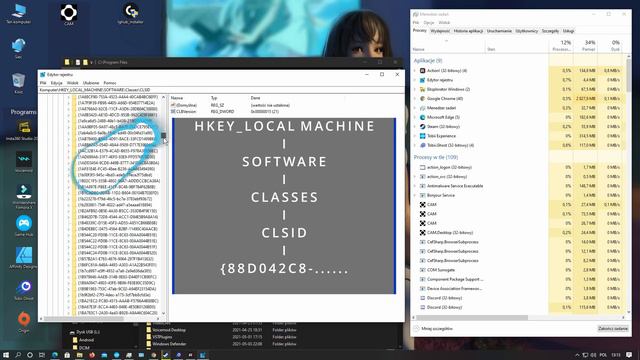
Task: Click the Zakończ zadanie button
Action: tap(613, 329)
